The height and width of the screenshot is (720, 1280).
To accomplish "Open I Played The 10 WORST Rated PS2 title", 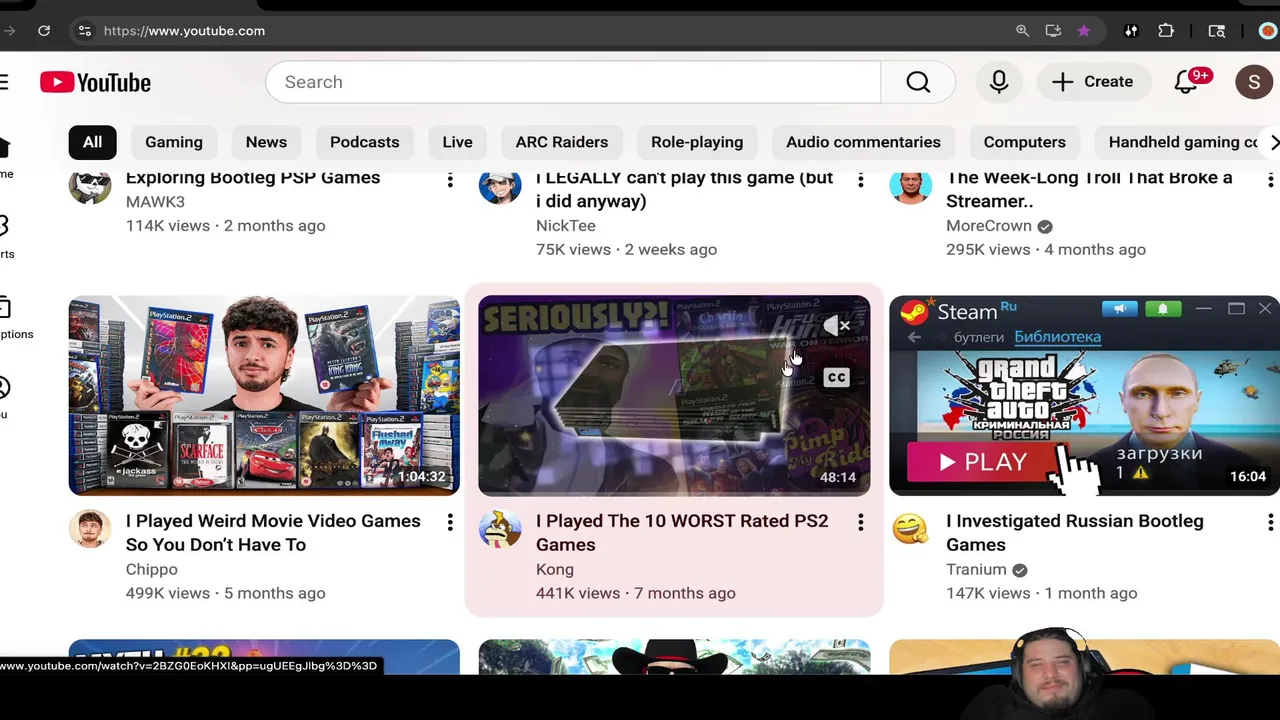I will click(x=682, y=533).
